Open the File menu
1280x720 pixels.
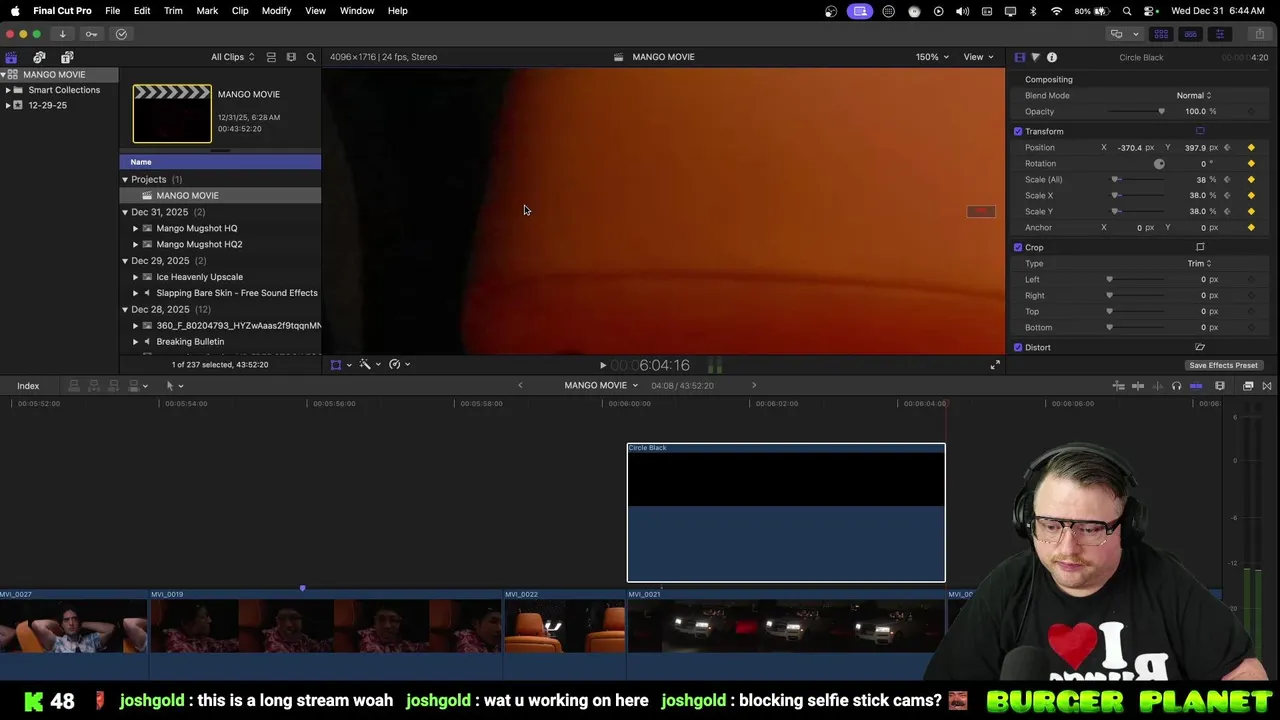click(x=113, y=10)
